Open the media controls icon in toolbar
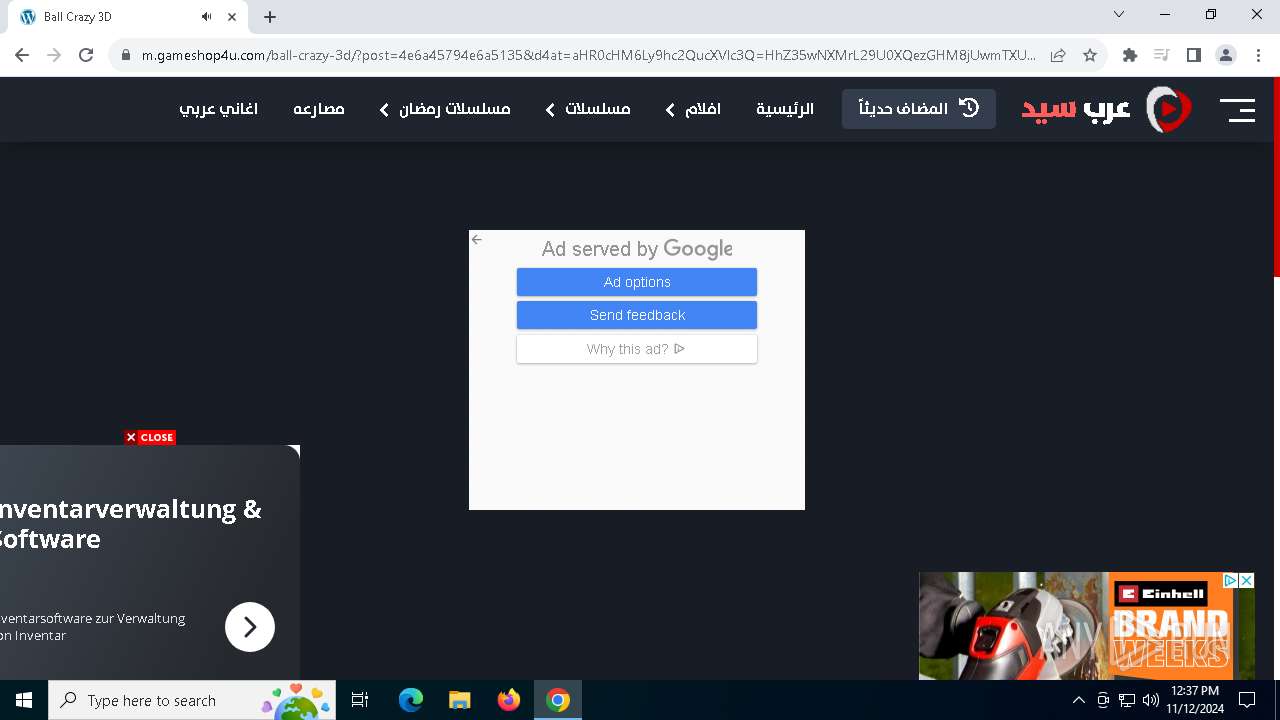1280x720 pixels. [x=1161, y=55]
